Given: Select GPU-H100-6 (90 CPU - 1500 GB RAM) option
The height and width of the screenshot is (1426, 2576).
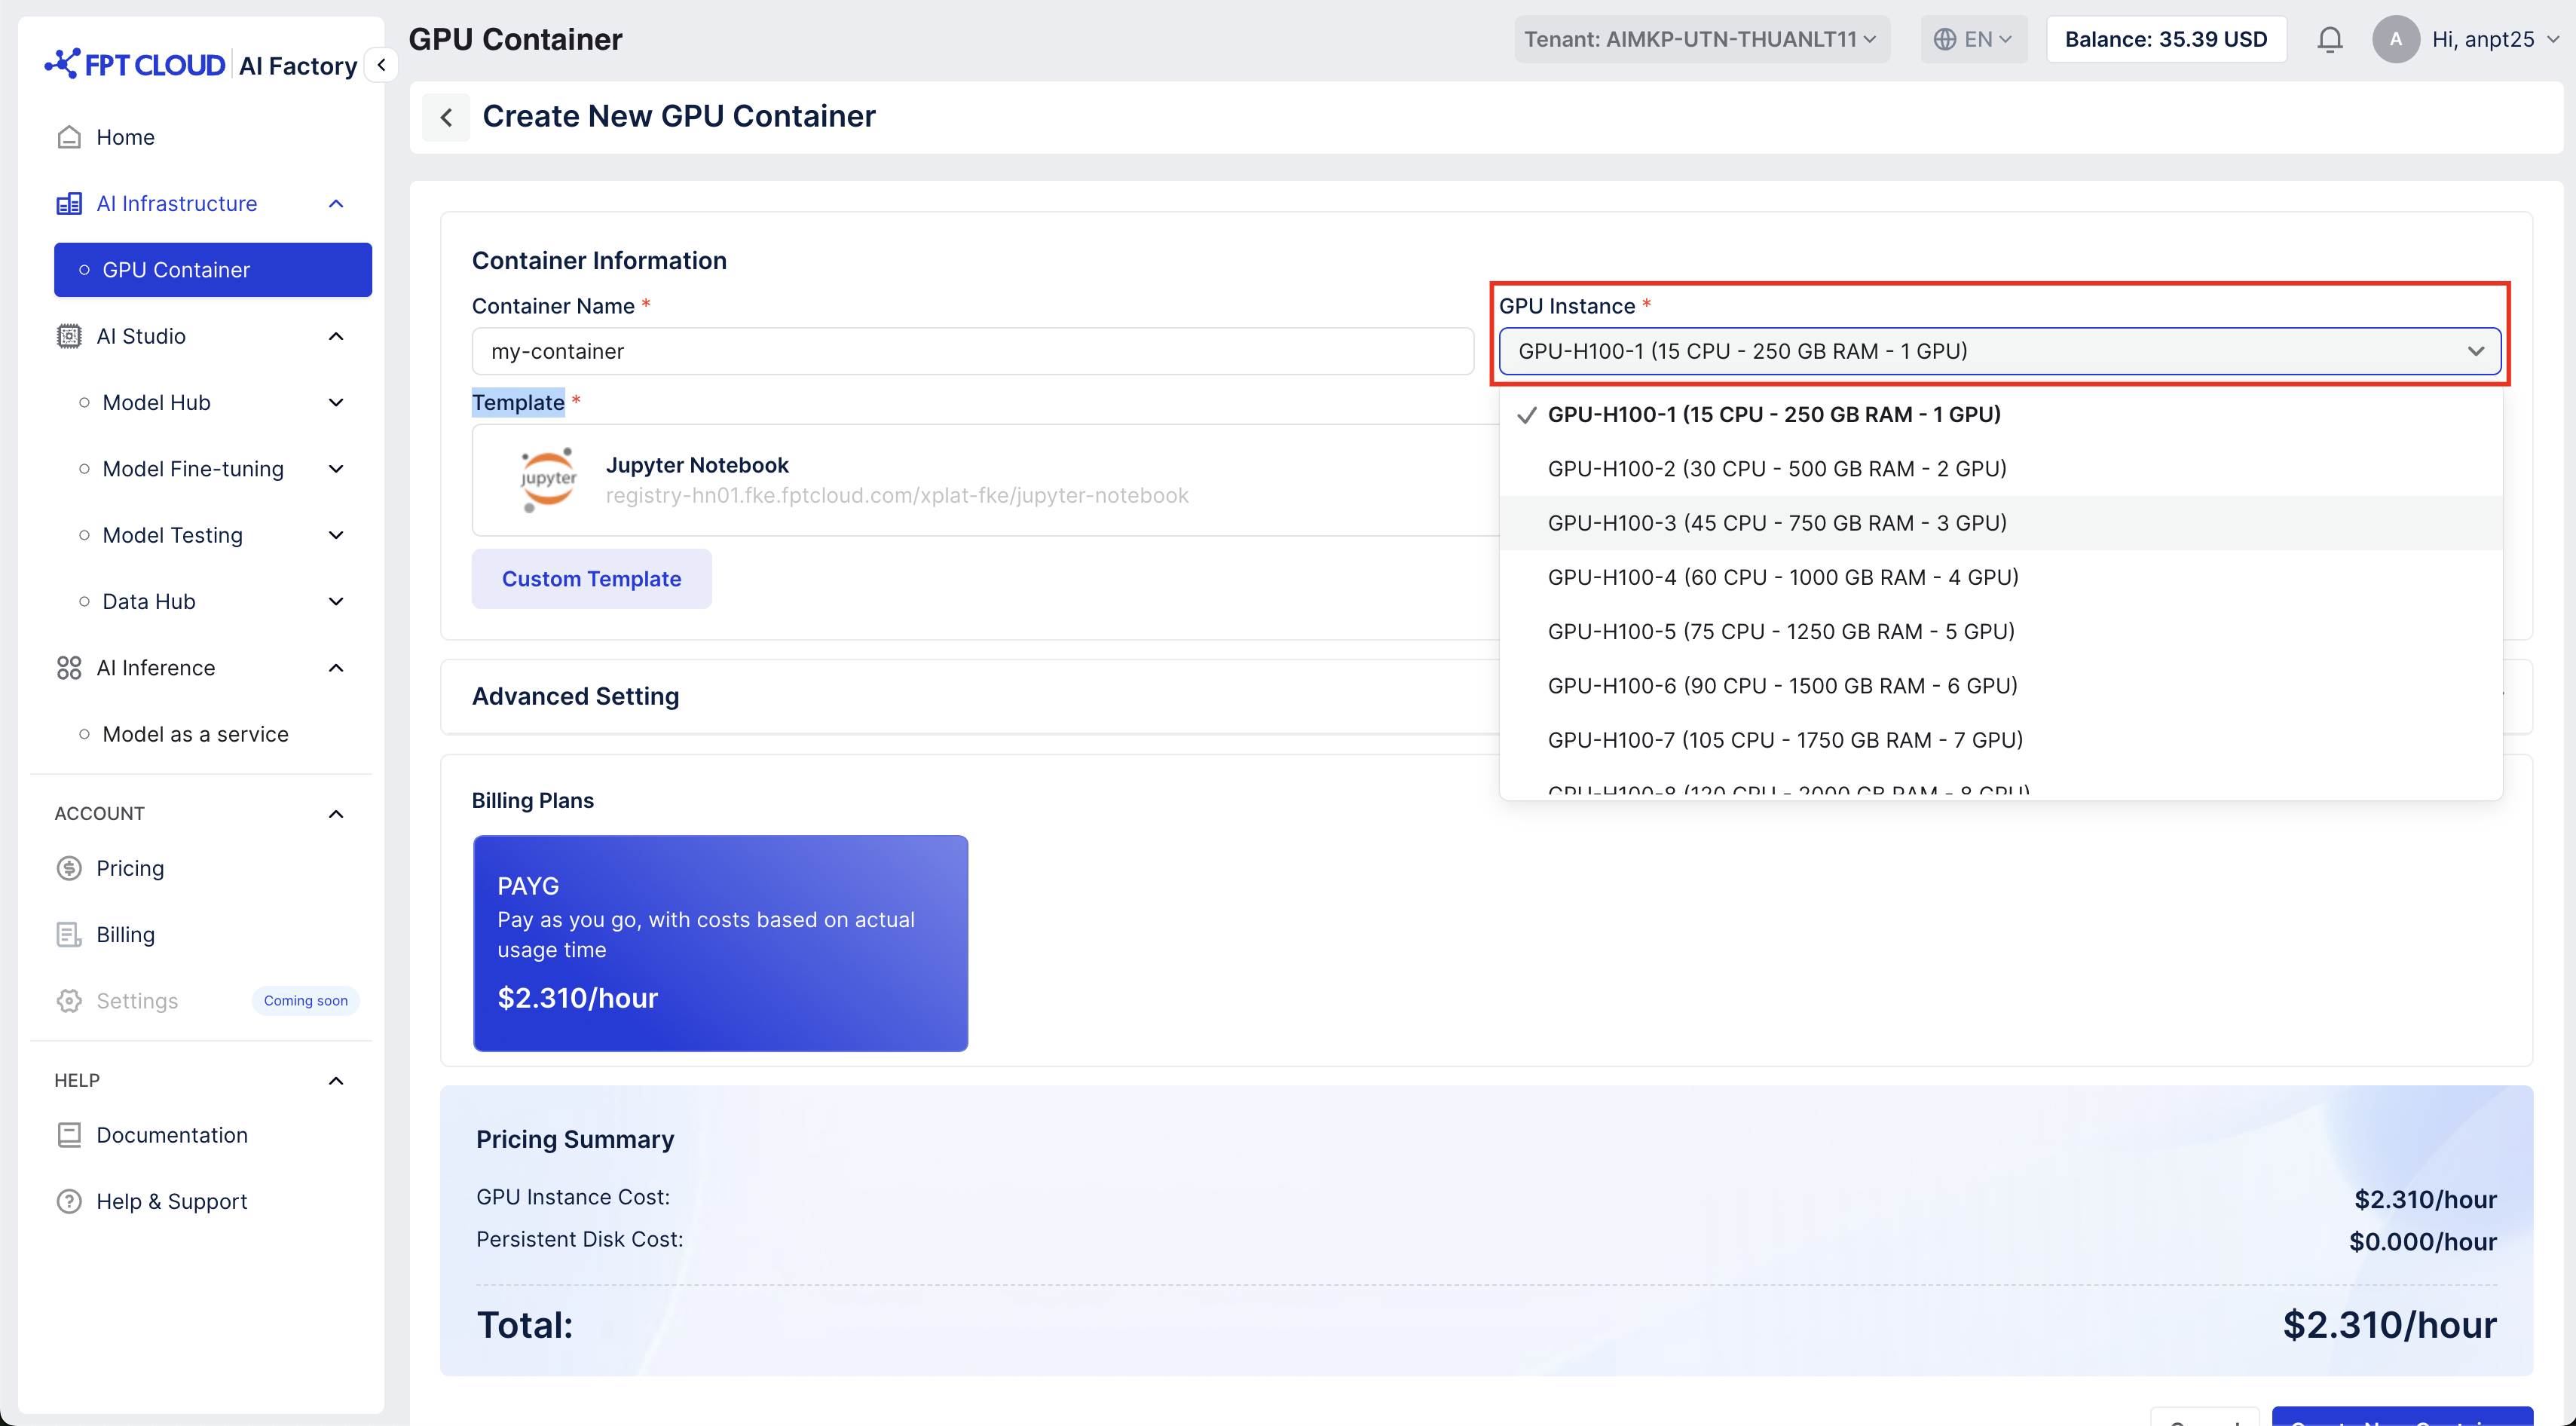Looking at the screenshot, I should click(x=2000, y=686).
